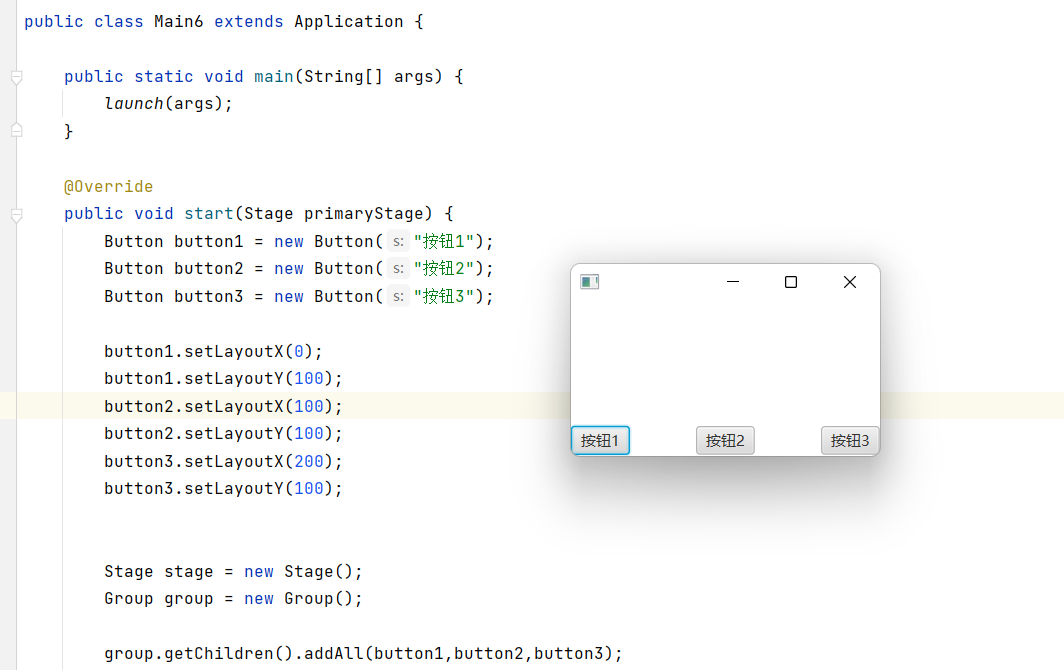Click the button1.setLayoutX(0) line
Image resolution: width=1064 pixels, height=670 pixels.
click(213, 352)
